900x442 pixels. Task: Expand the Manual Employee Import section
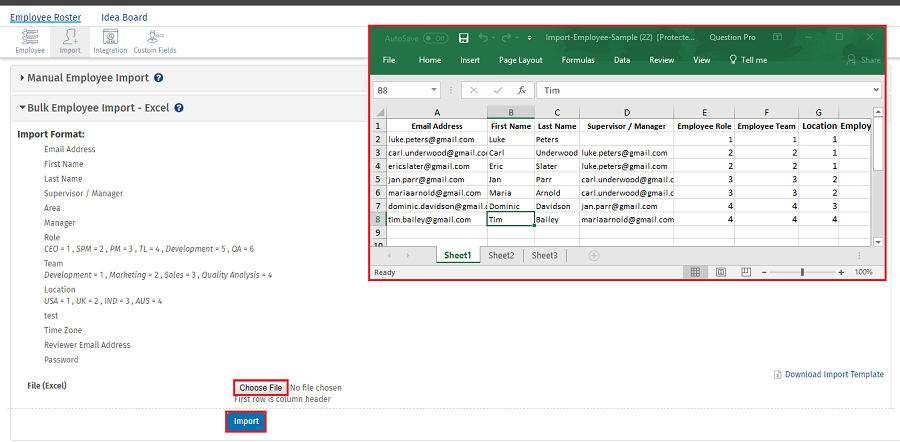click(85, 78)
